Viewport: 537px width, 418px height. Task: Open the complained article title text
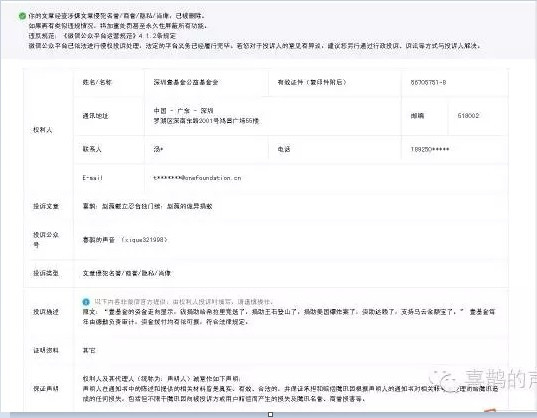147,206
